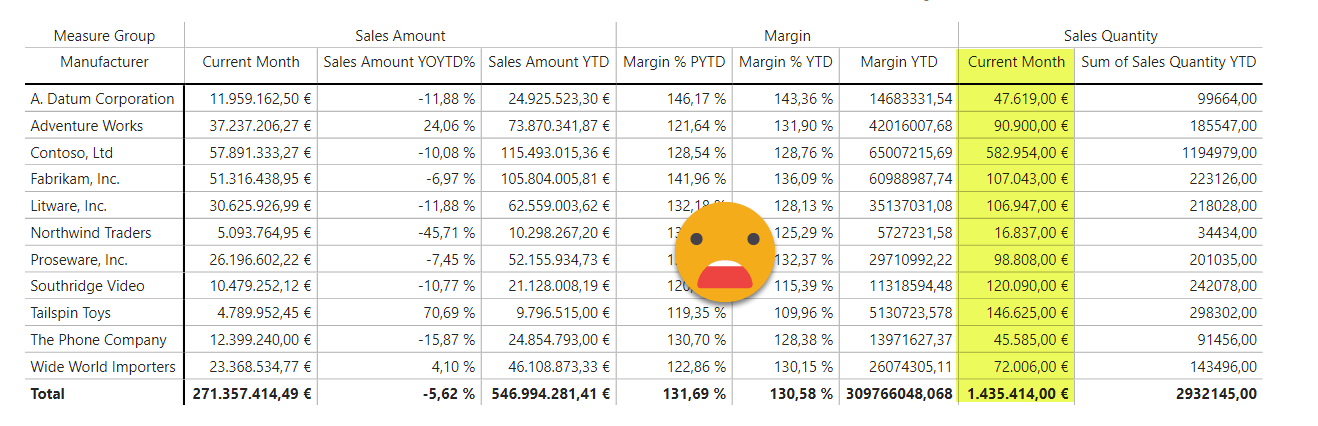This screenshot has width=1318, height=426.
Task: Click the Adventure Works manufacturer row
Action: 87,126
